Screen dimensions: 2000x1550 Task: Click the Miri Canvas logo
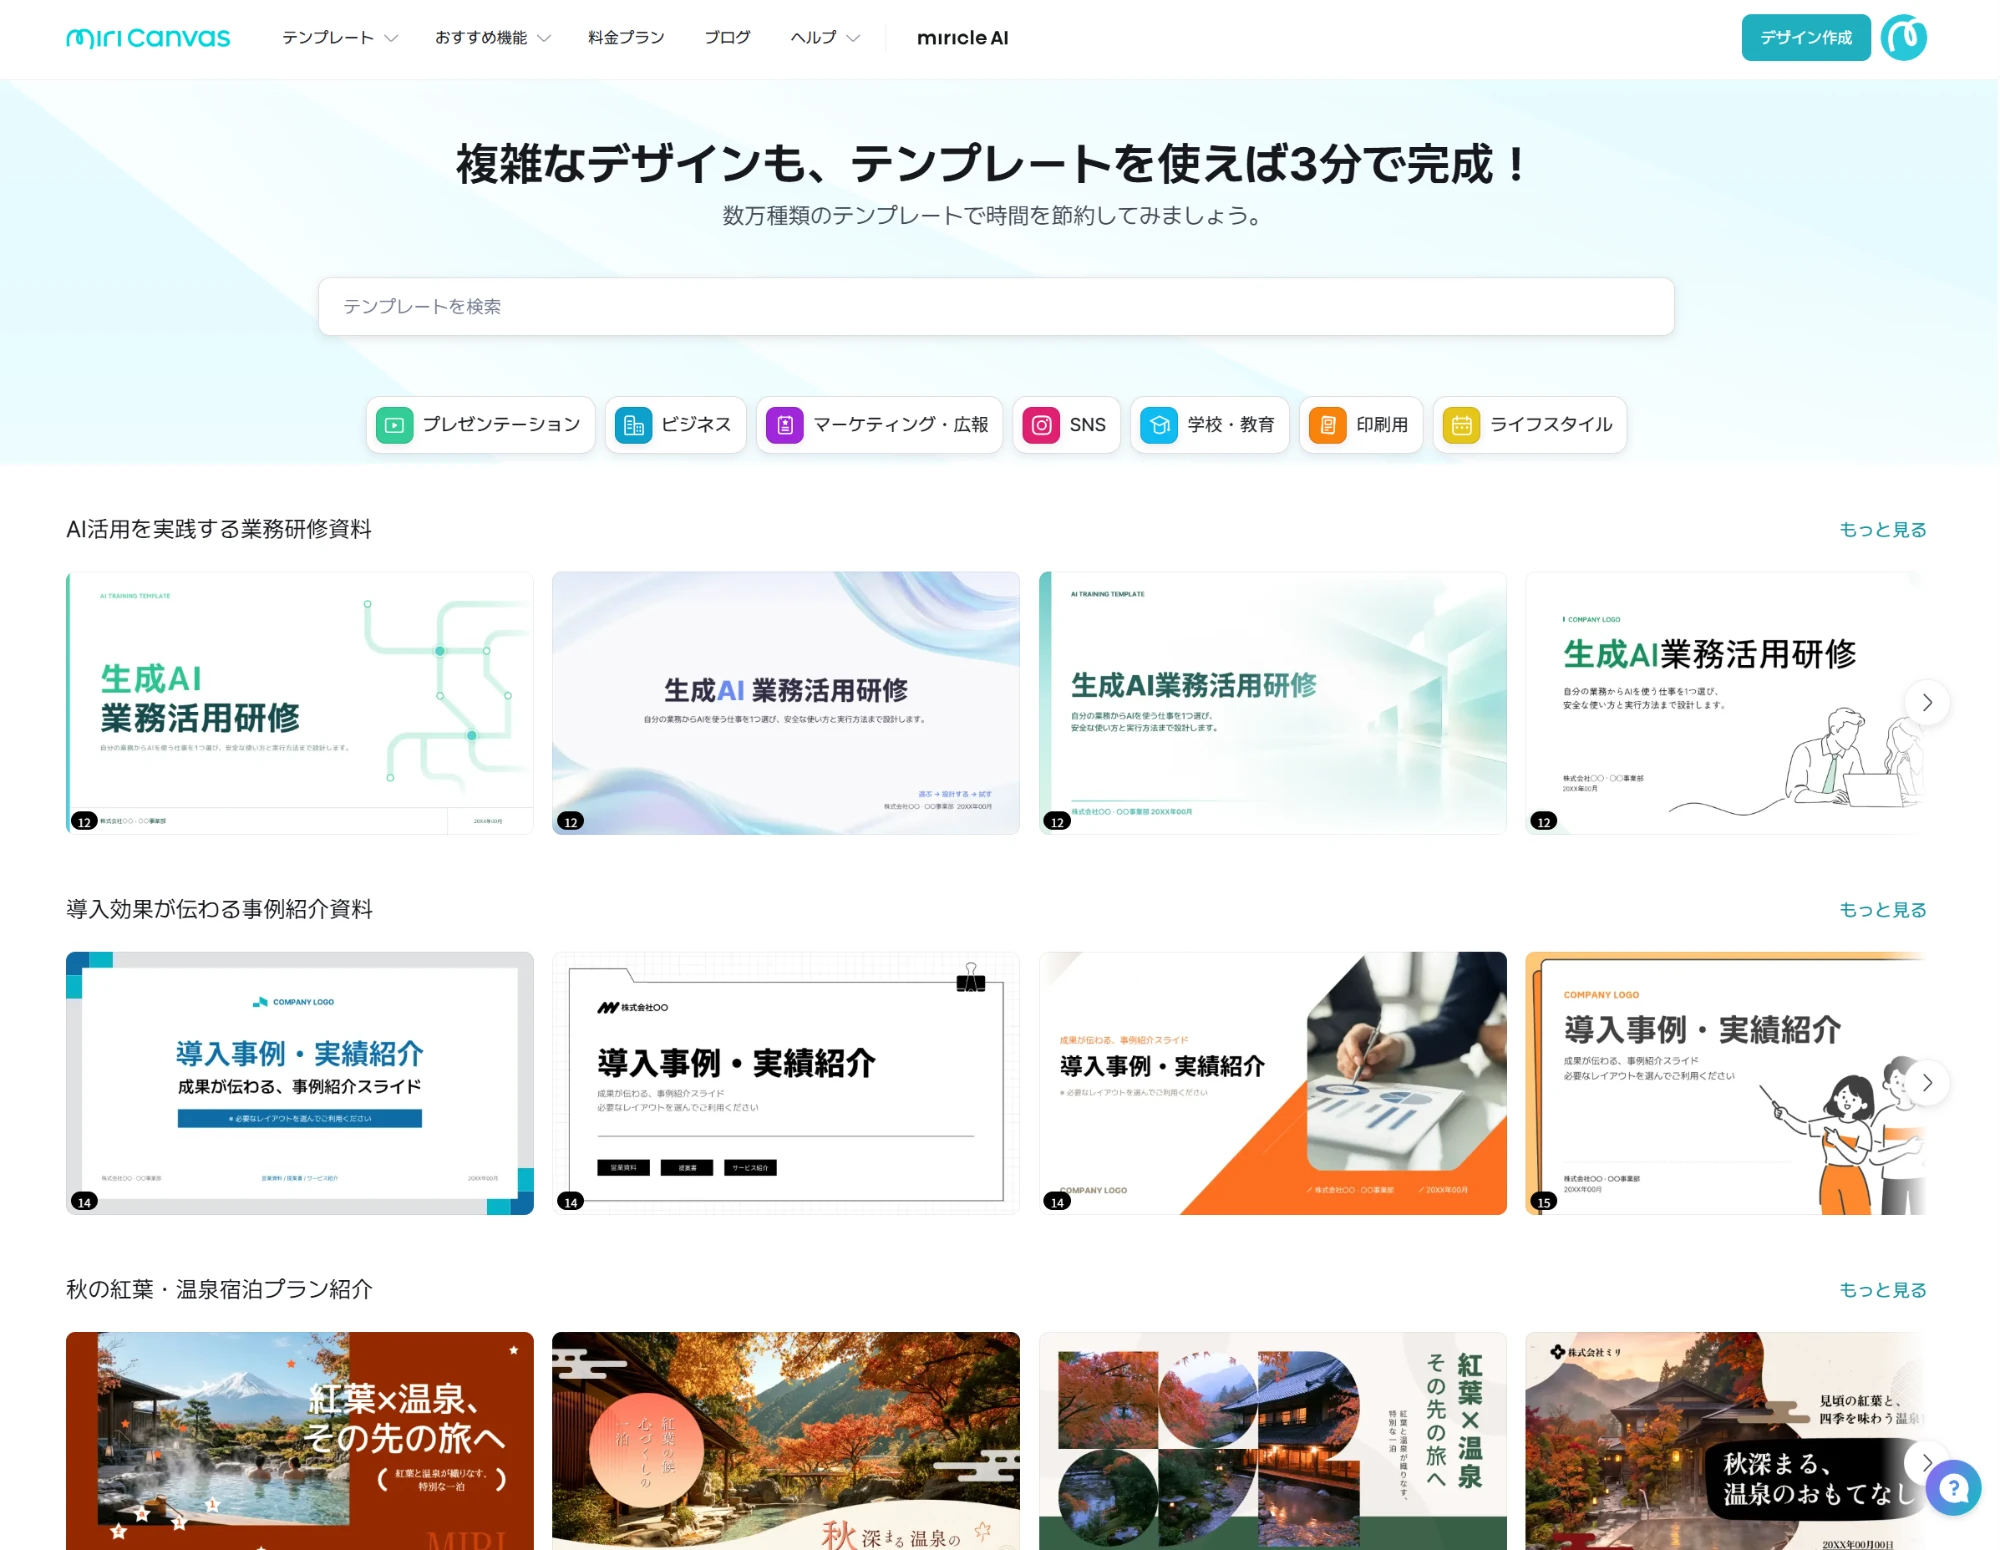coord(148,38)
